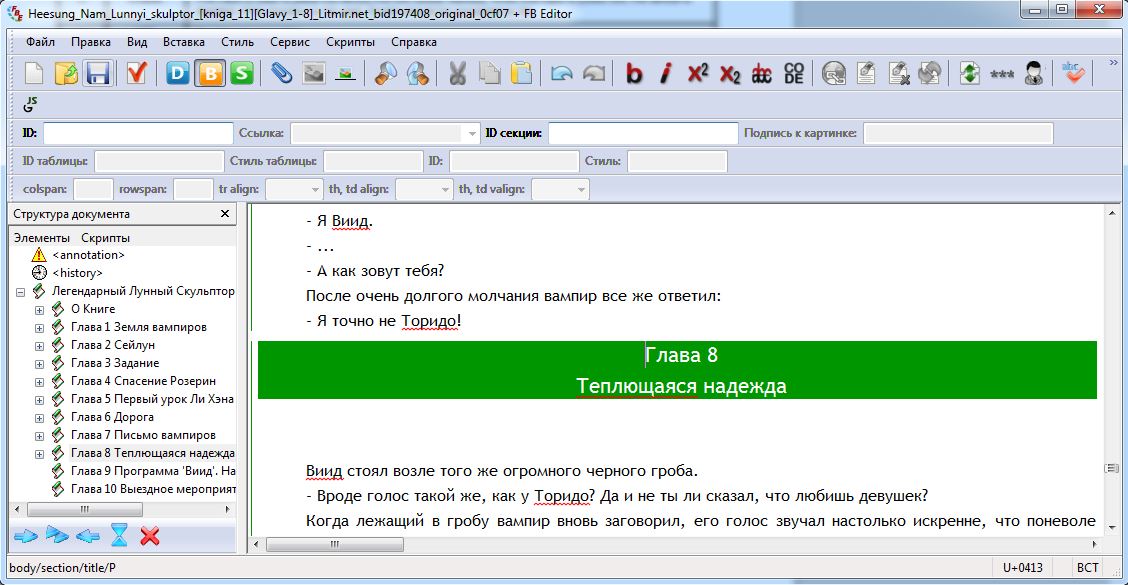Click the red X delete icon in structure panel
This screenshot has height=585, width=1128.
[x=150, y=536]
